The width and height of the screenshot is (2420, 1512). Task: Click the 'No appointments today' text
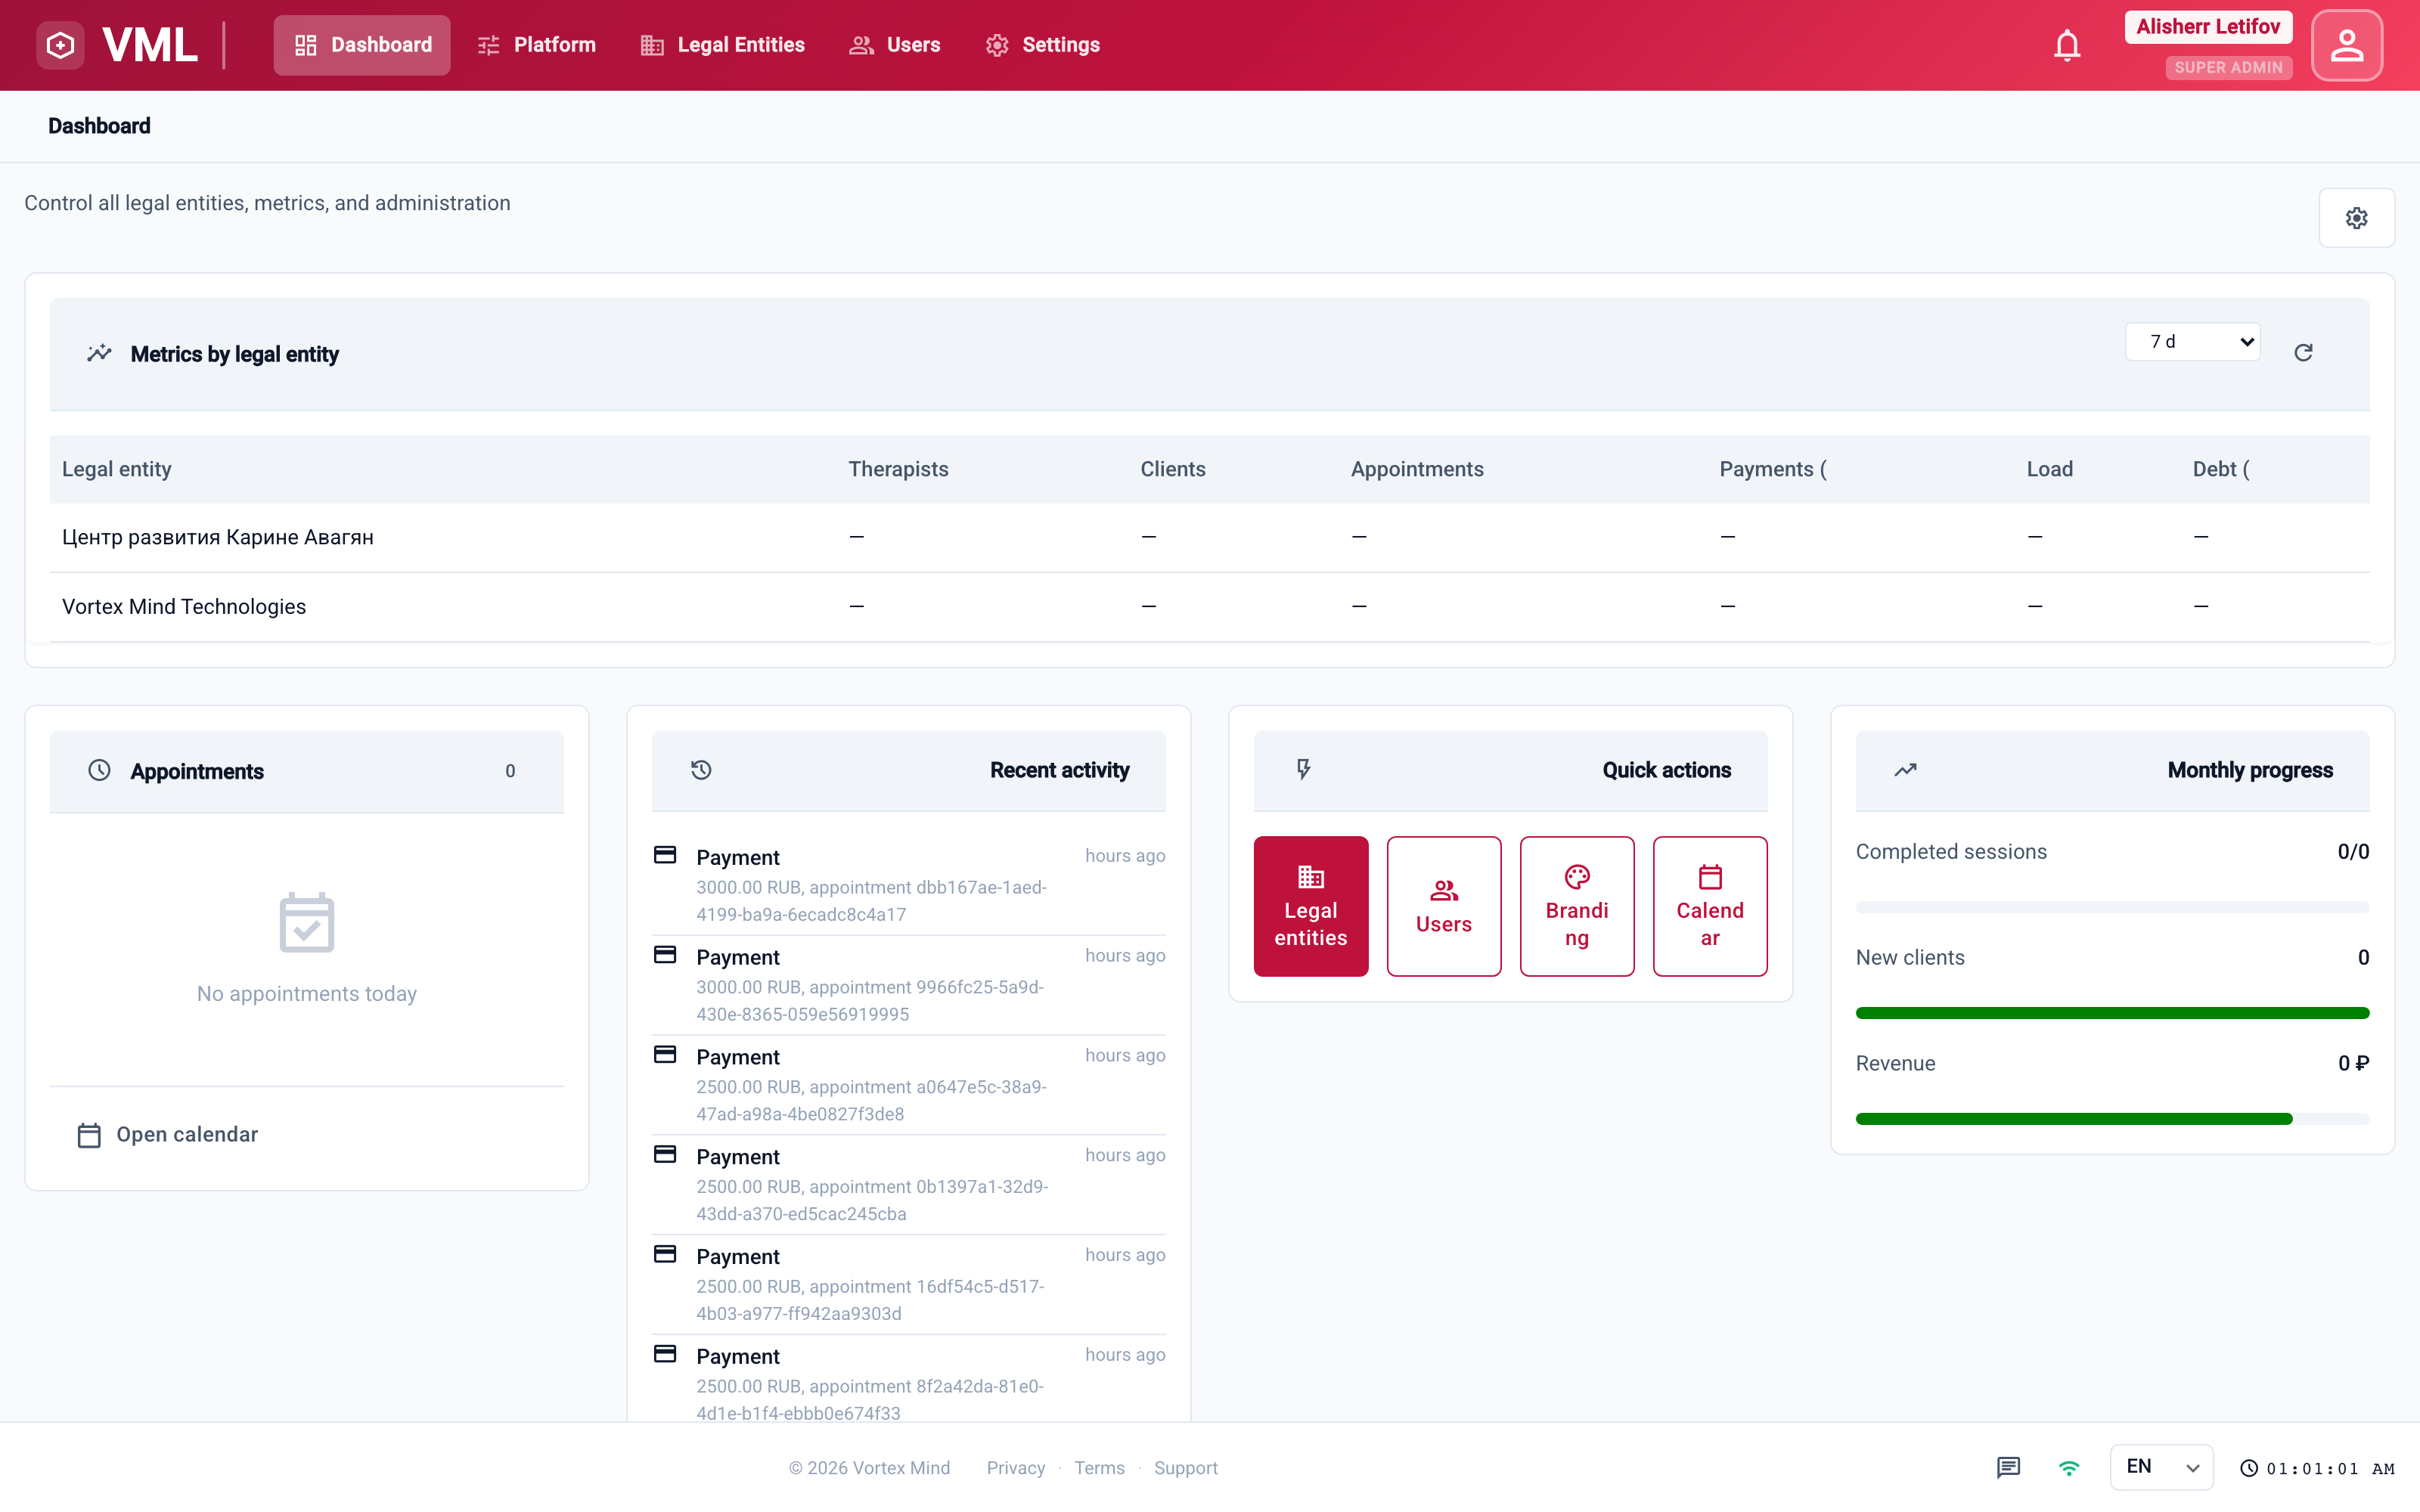[x=307, y=994]
